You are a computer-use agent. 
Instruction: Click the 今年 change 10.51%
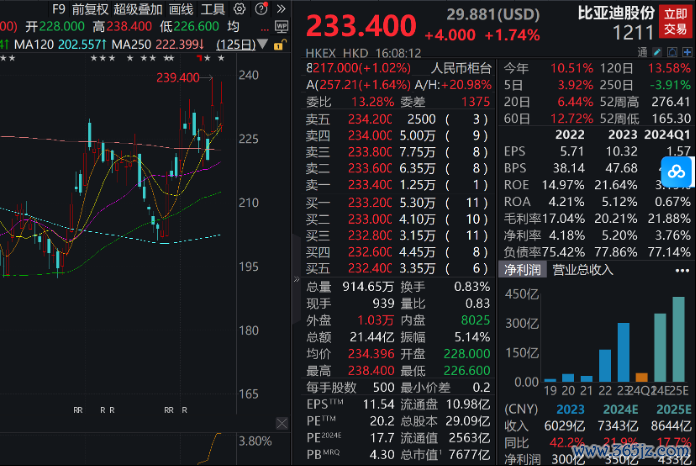point(572,68)
